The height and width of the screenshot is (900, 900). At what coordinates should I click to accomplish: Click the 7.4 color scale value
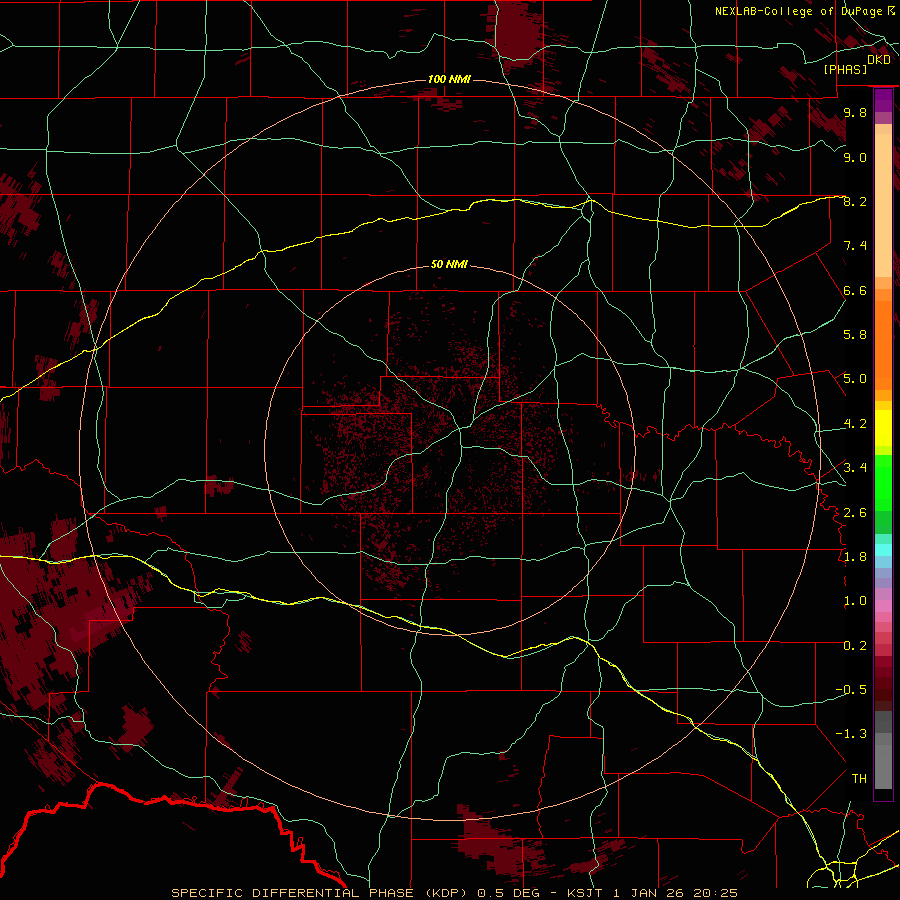point(855,246)
